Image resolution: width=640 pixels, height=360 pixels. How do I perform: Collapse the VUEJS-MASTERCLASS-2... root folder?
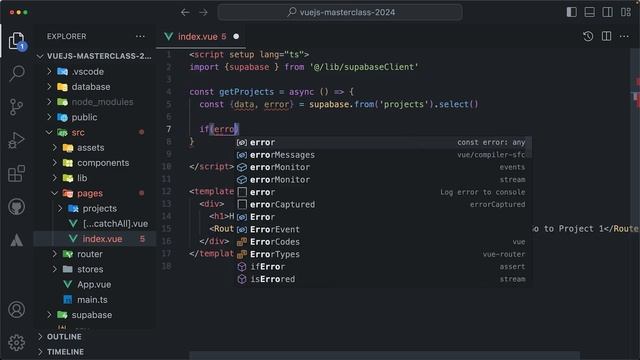(95, 56)
